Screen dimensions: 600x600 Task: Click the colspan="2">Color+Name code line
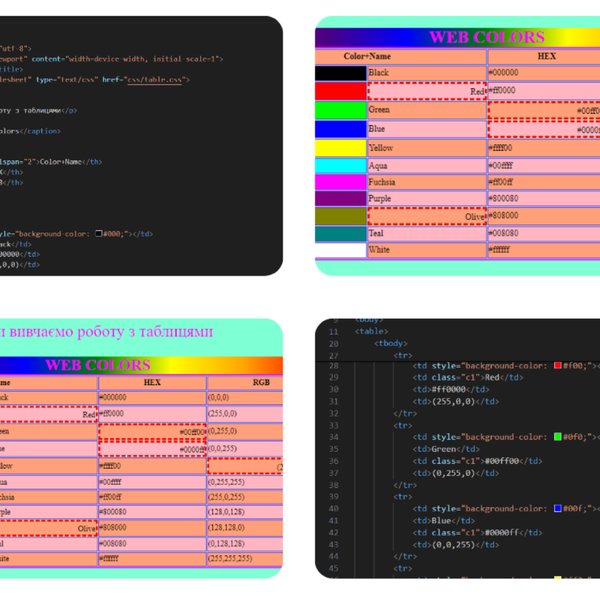pos(51,162)
